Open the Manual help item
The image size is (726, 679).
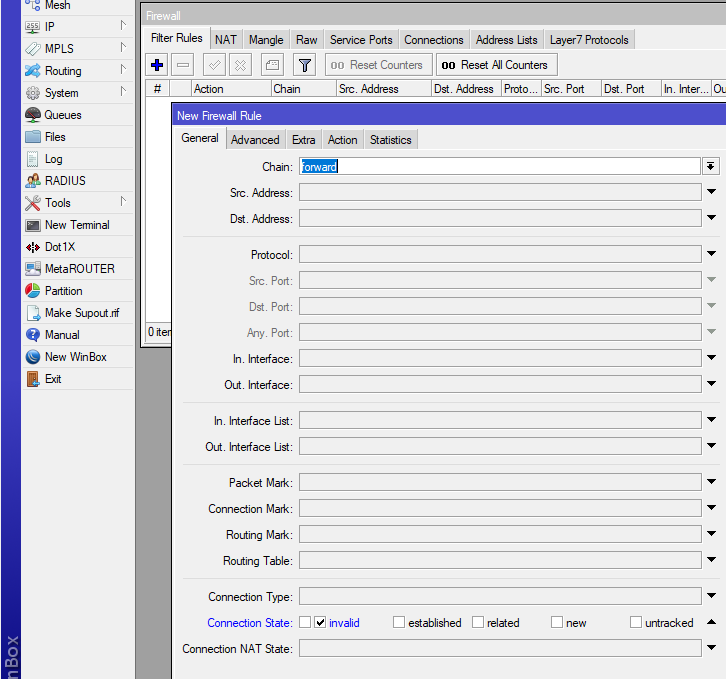61,335
